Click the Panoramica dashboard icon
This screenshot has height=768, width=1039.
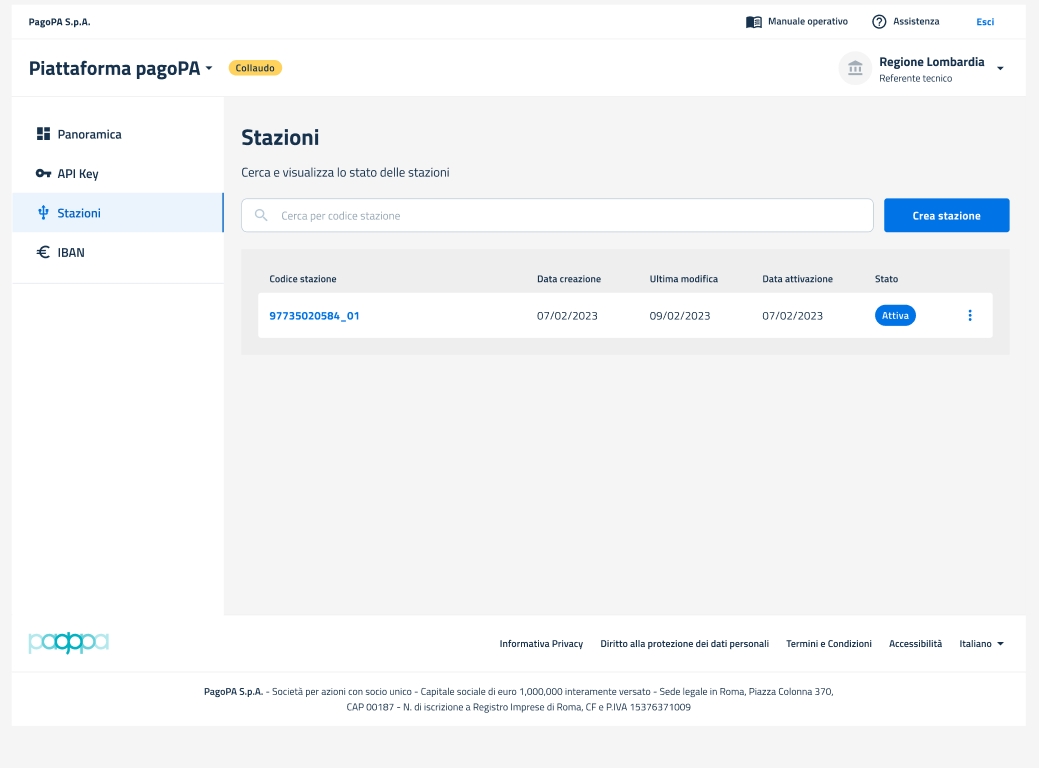click(43, 134)
